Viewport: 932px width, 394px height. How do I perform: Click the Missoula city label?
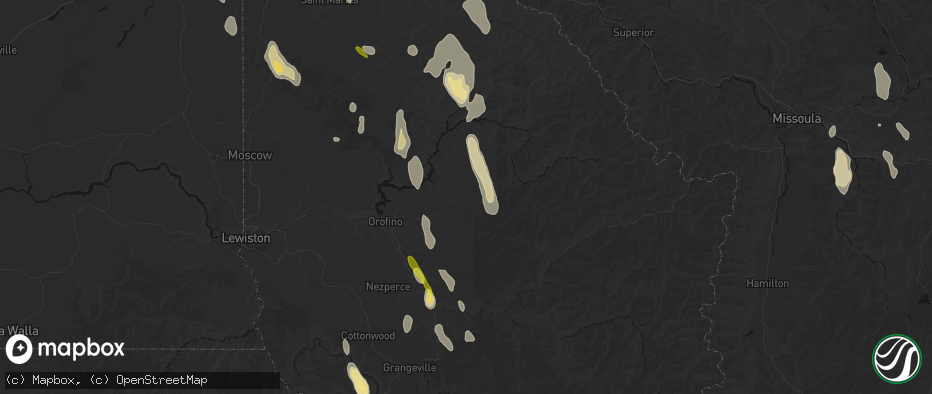(x=797, y=119)
